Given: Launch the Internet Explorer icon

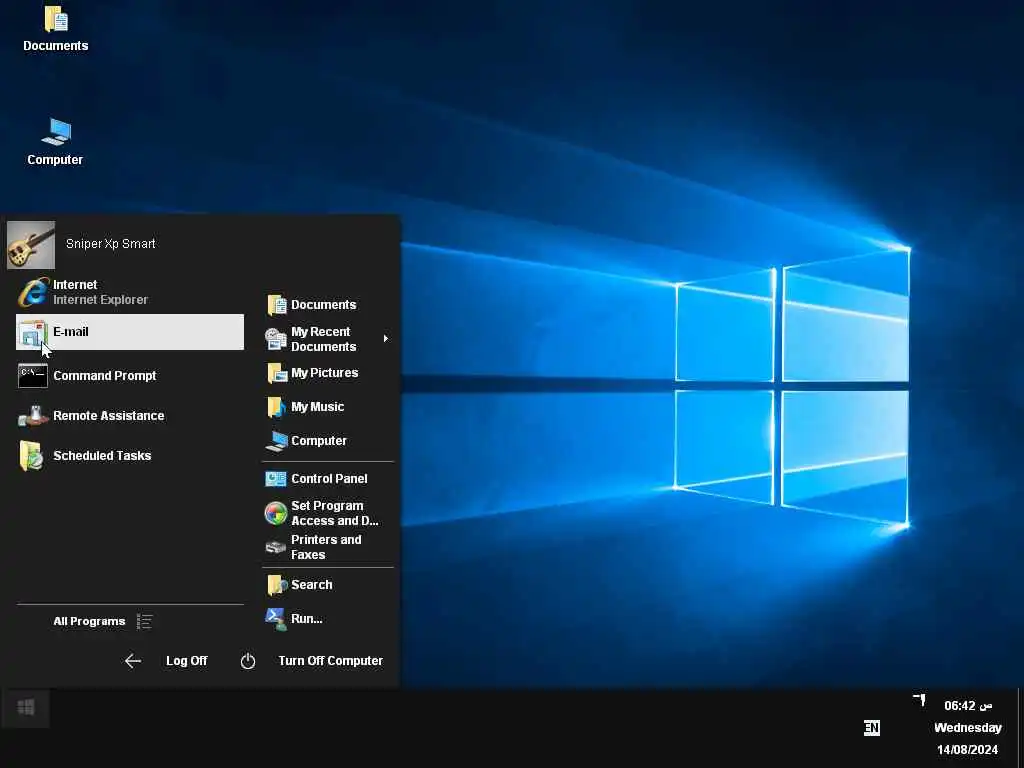Looking at the screenshot, I should click(x=33, y=292).
